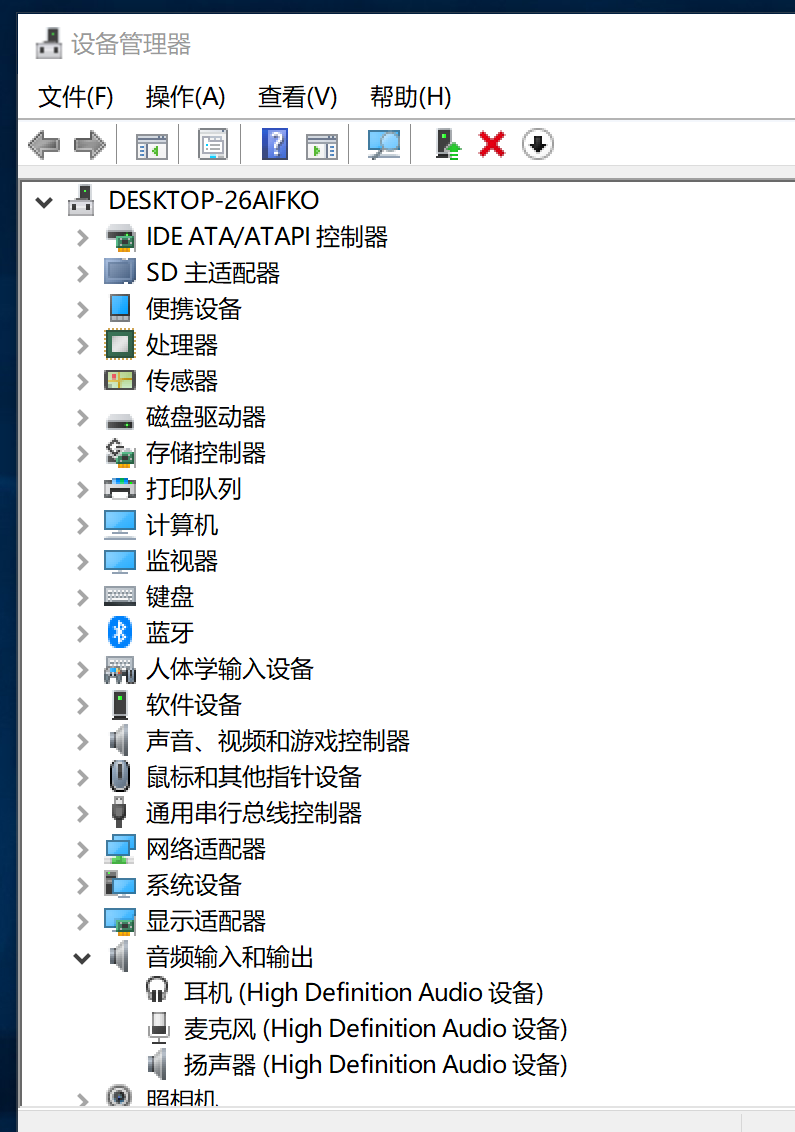This screenshot has width=795, height=1132.
Task: Click the 耳机 headphone icon
Action: point(157,990)
